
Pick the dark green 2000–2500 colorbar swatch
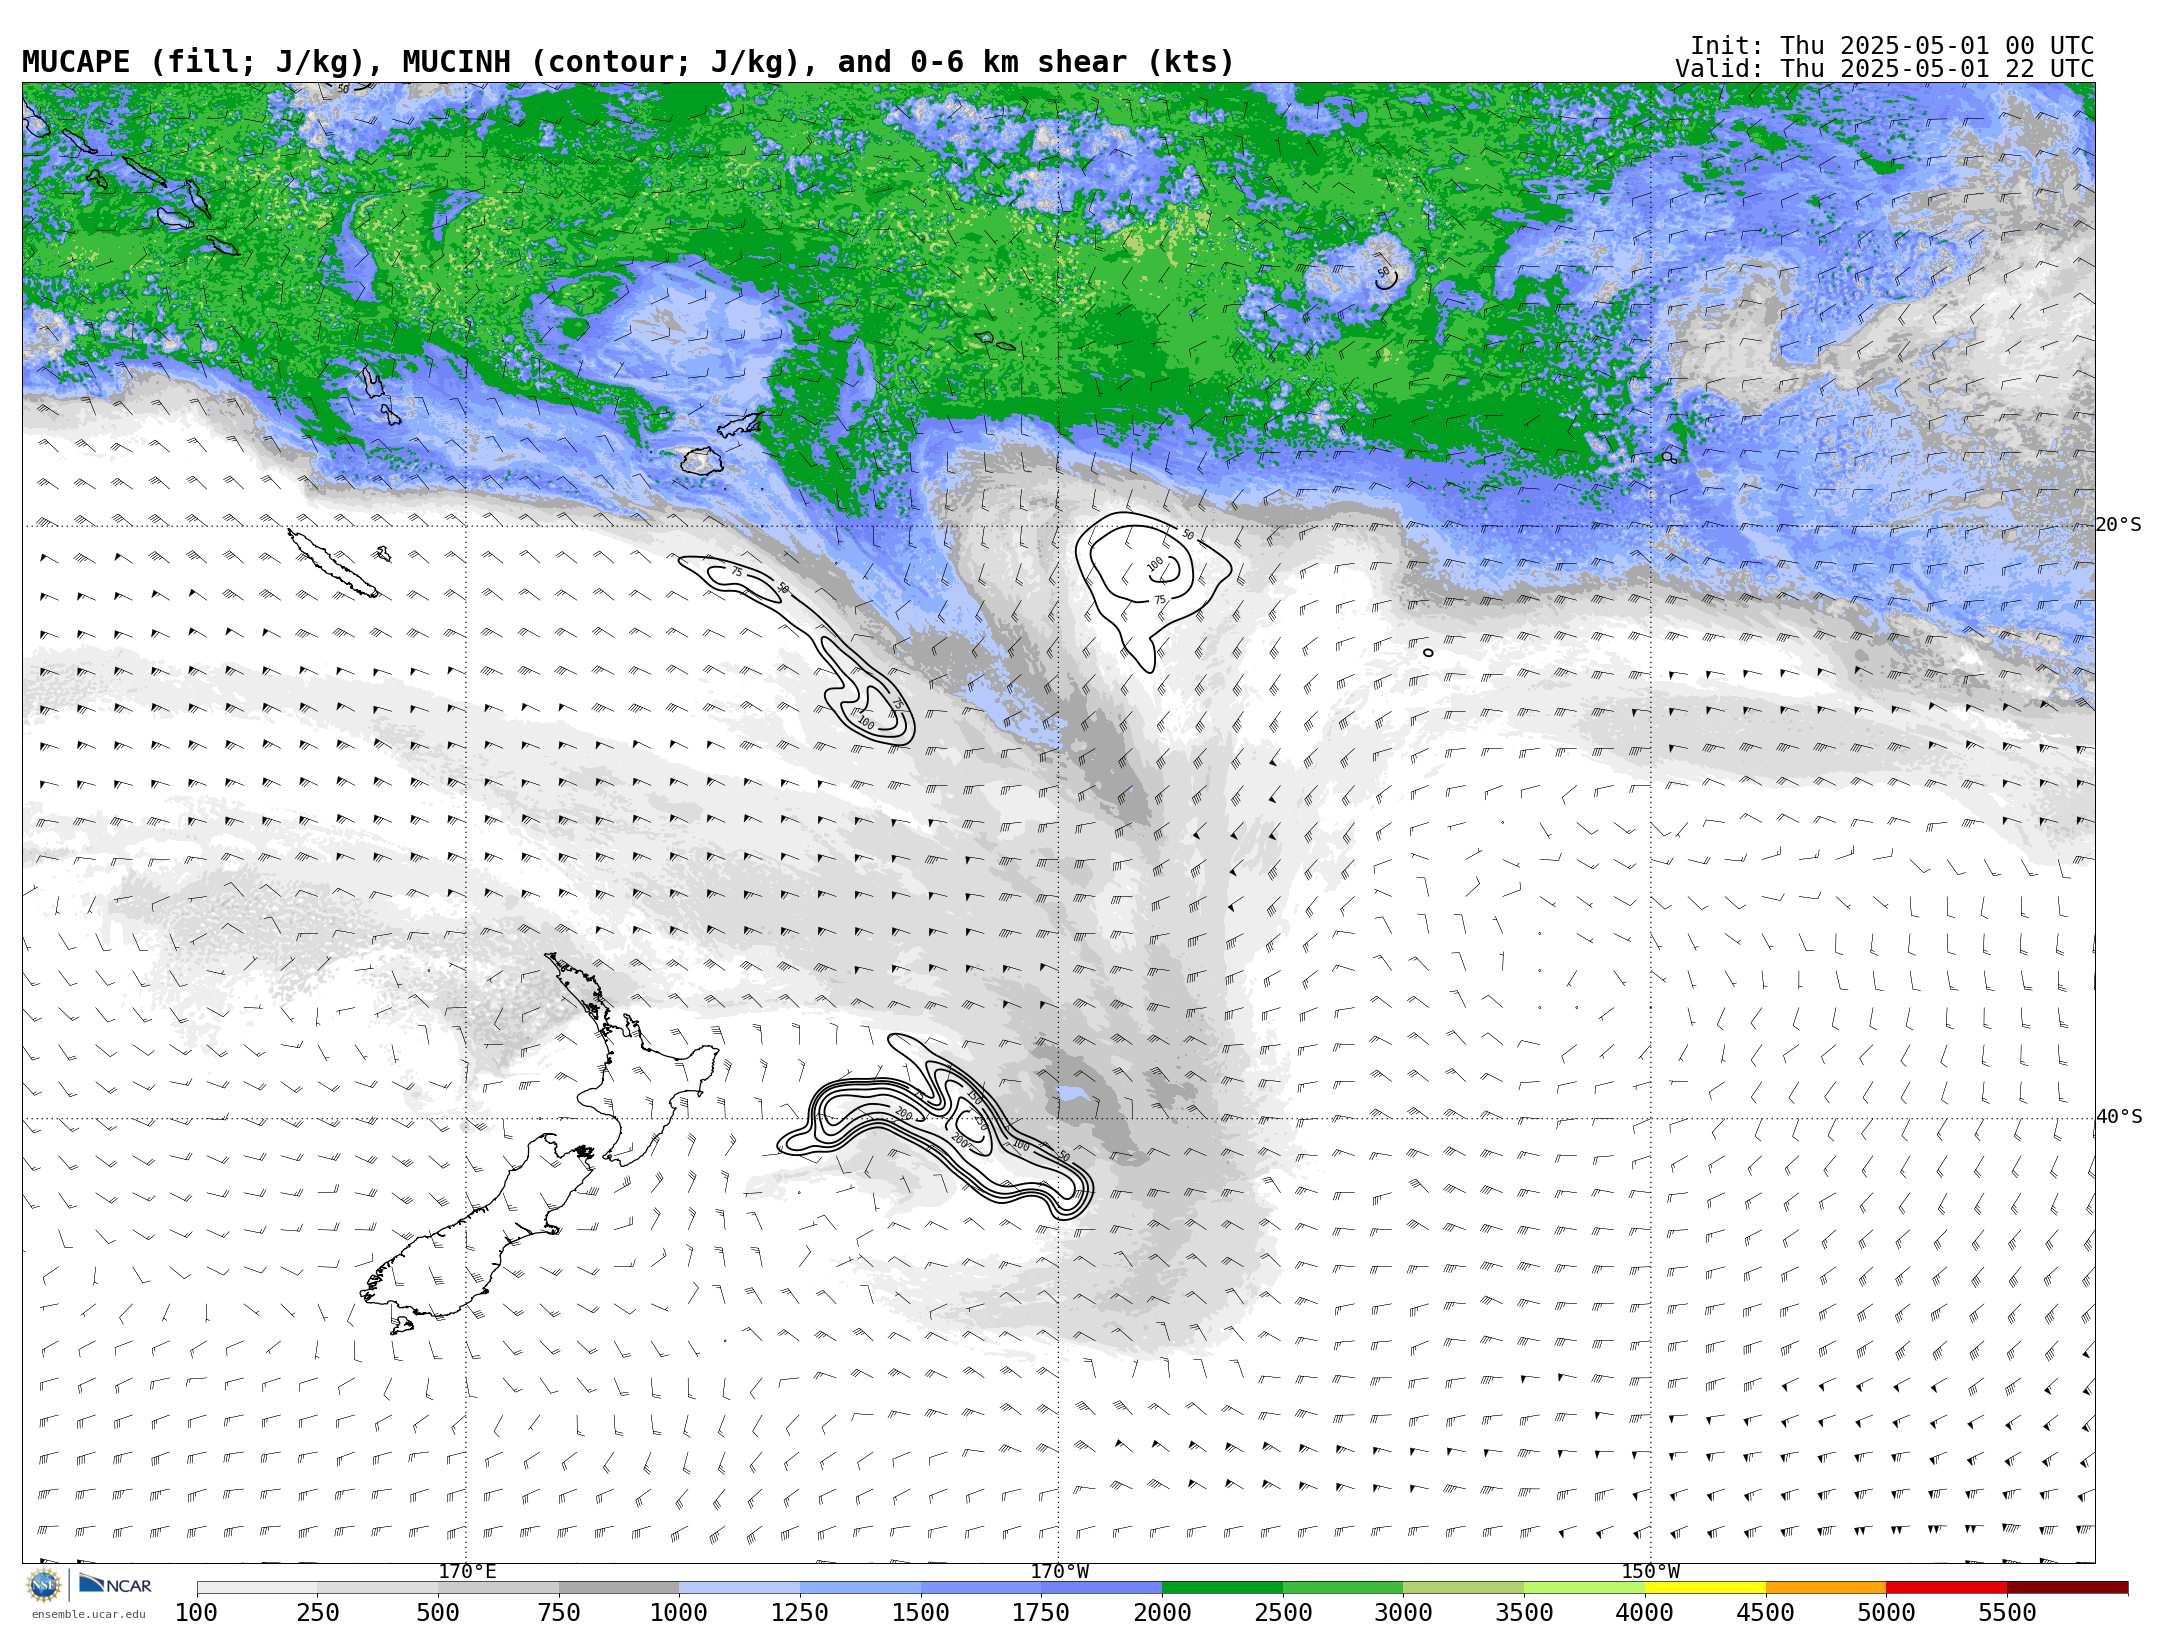[1222, 1588]
